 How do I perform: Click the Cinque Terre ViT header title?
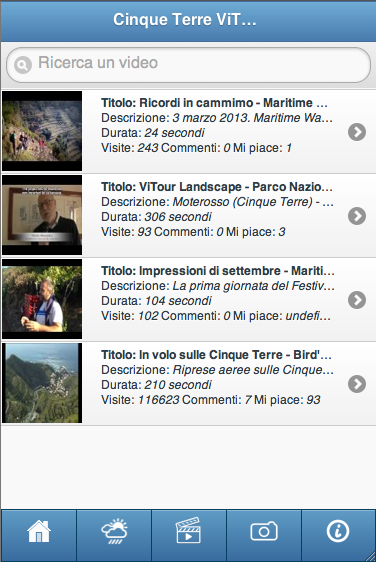pyautogui.click(x=185, y=20)
